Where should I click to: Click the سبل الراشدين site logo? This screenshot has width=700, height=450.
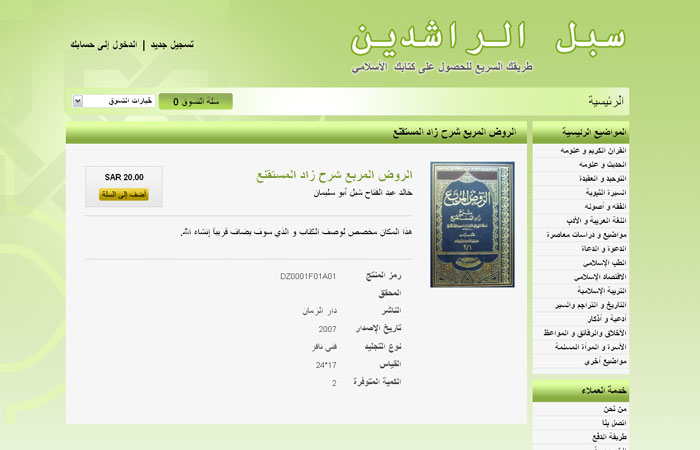[x=488, y=38]
